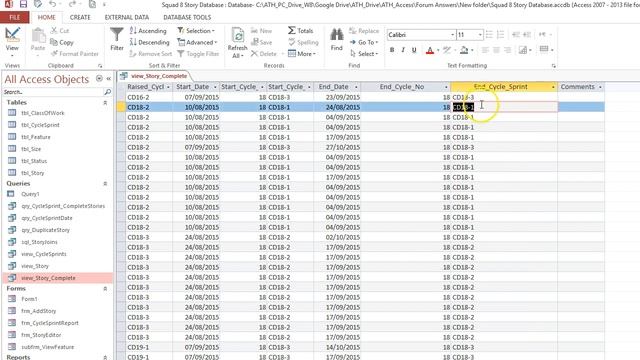Switch to the CREATE ribbon tab
The width and height of the screenshot is (640, 360).
[x=80, y=17]
